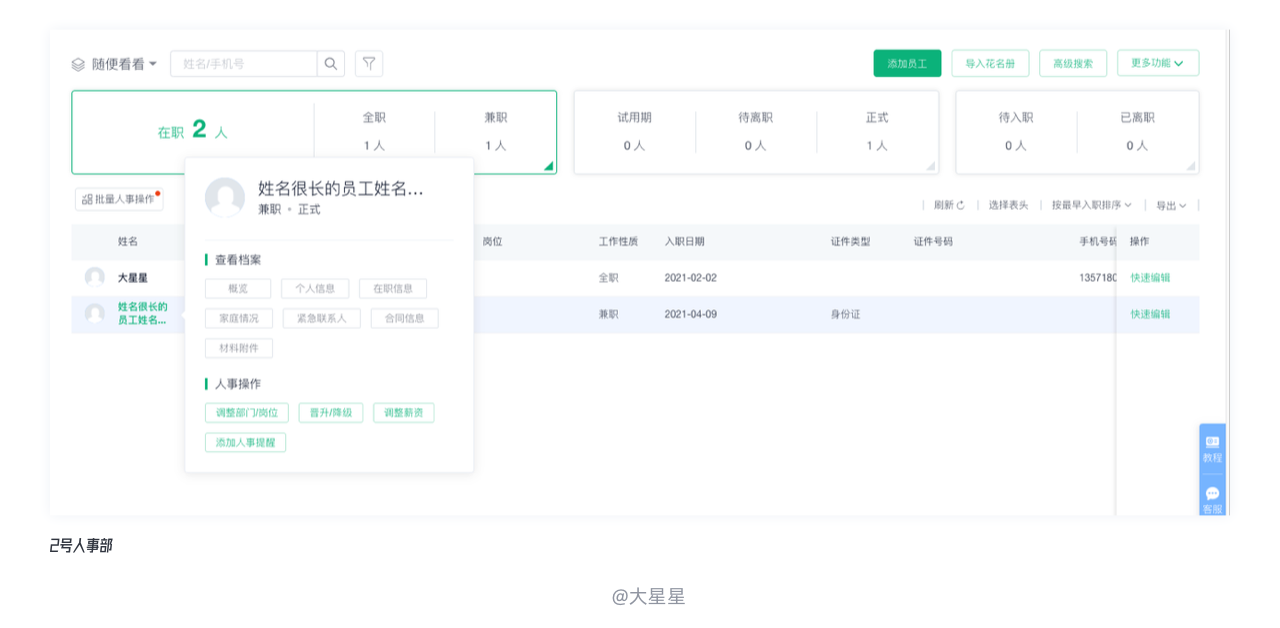
Task: Click the search magnifier icon
Action: (x=331, y=64)
